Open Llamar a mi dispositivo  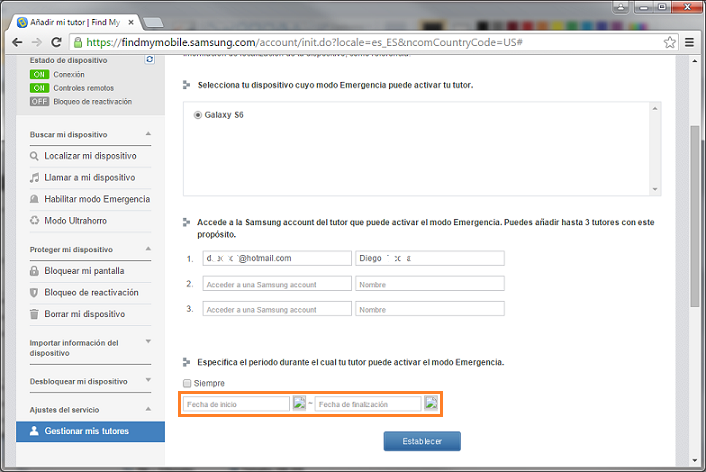[x=90, y=178]
